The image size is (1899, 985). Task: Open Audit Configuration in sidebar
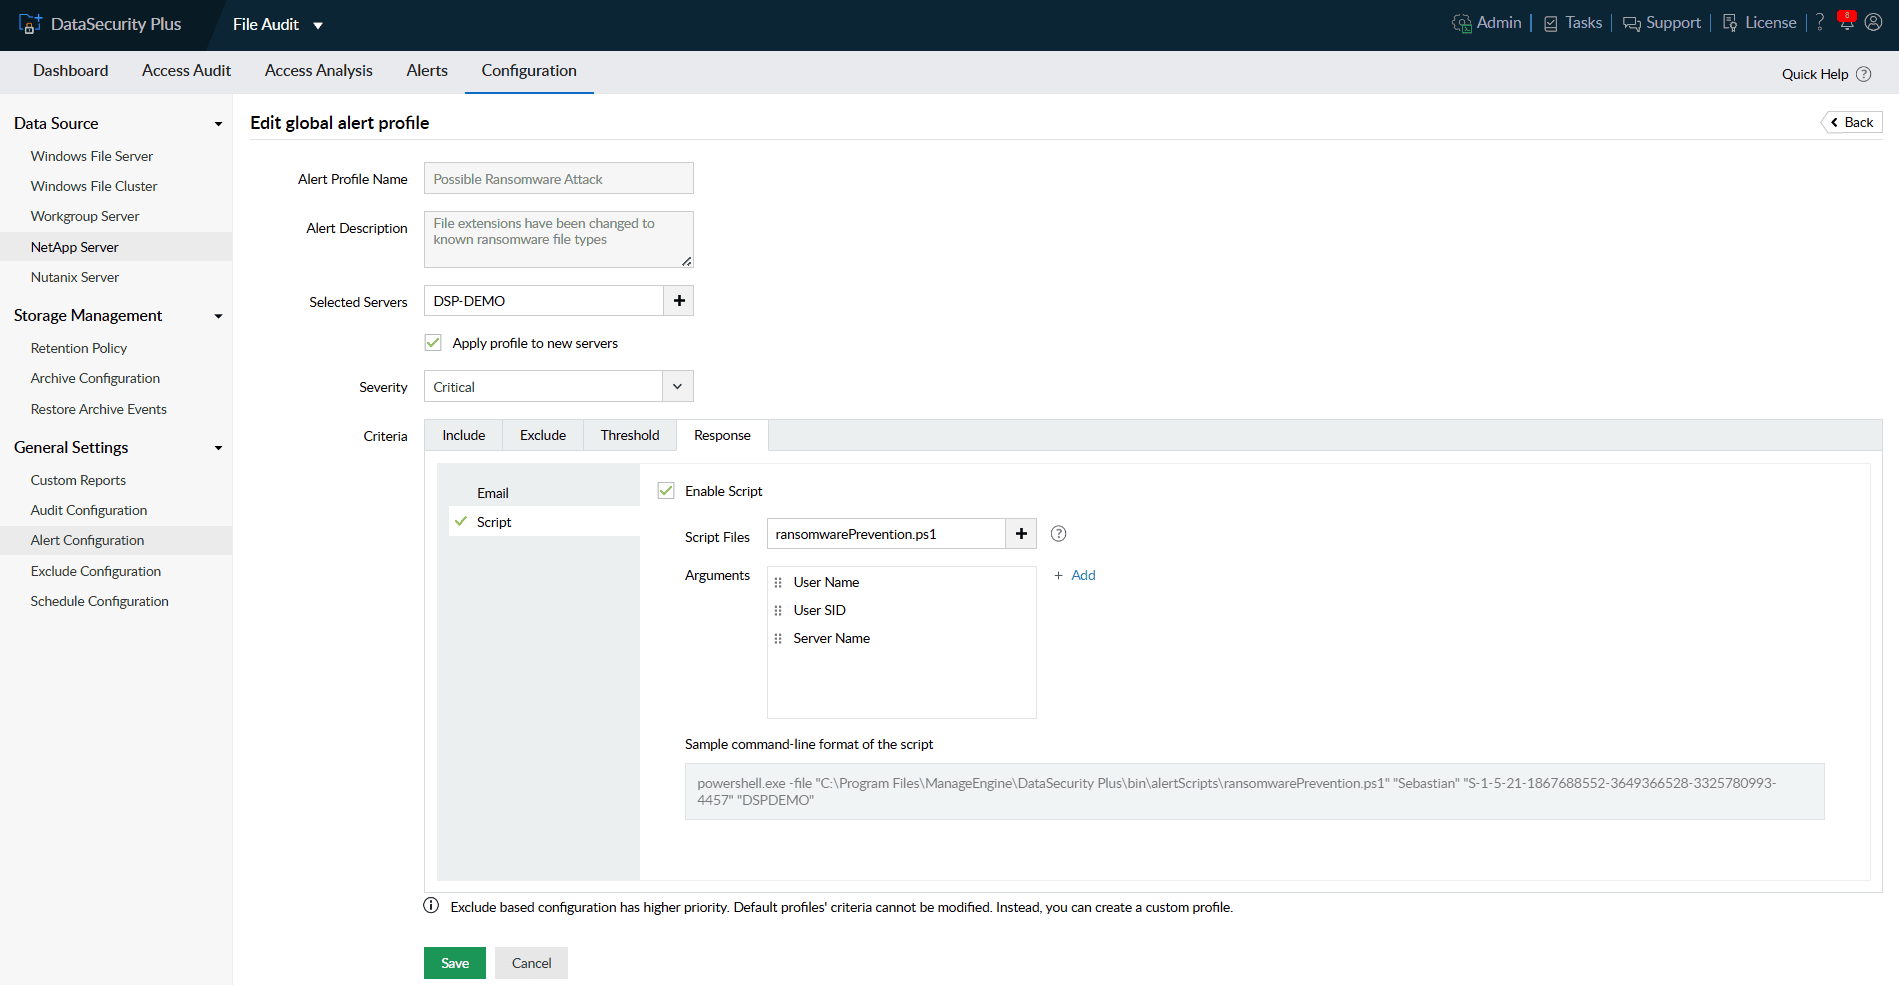(89, 510)
